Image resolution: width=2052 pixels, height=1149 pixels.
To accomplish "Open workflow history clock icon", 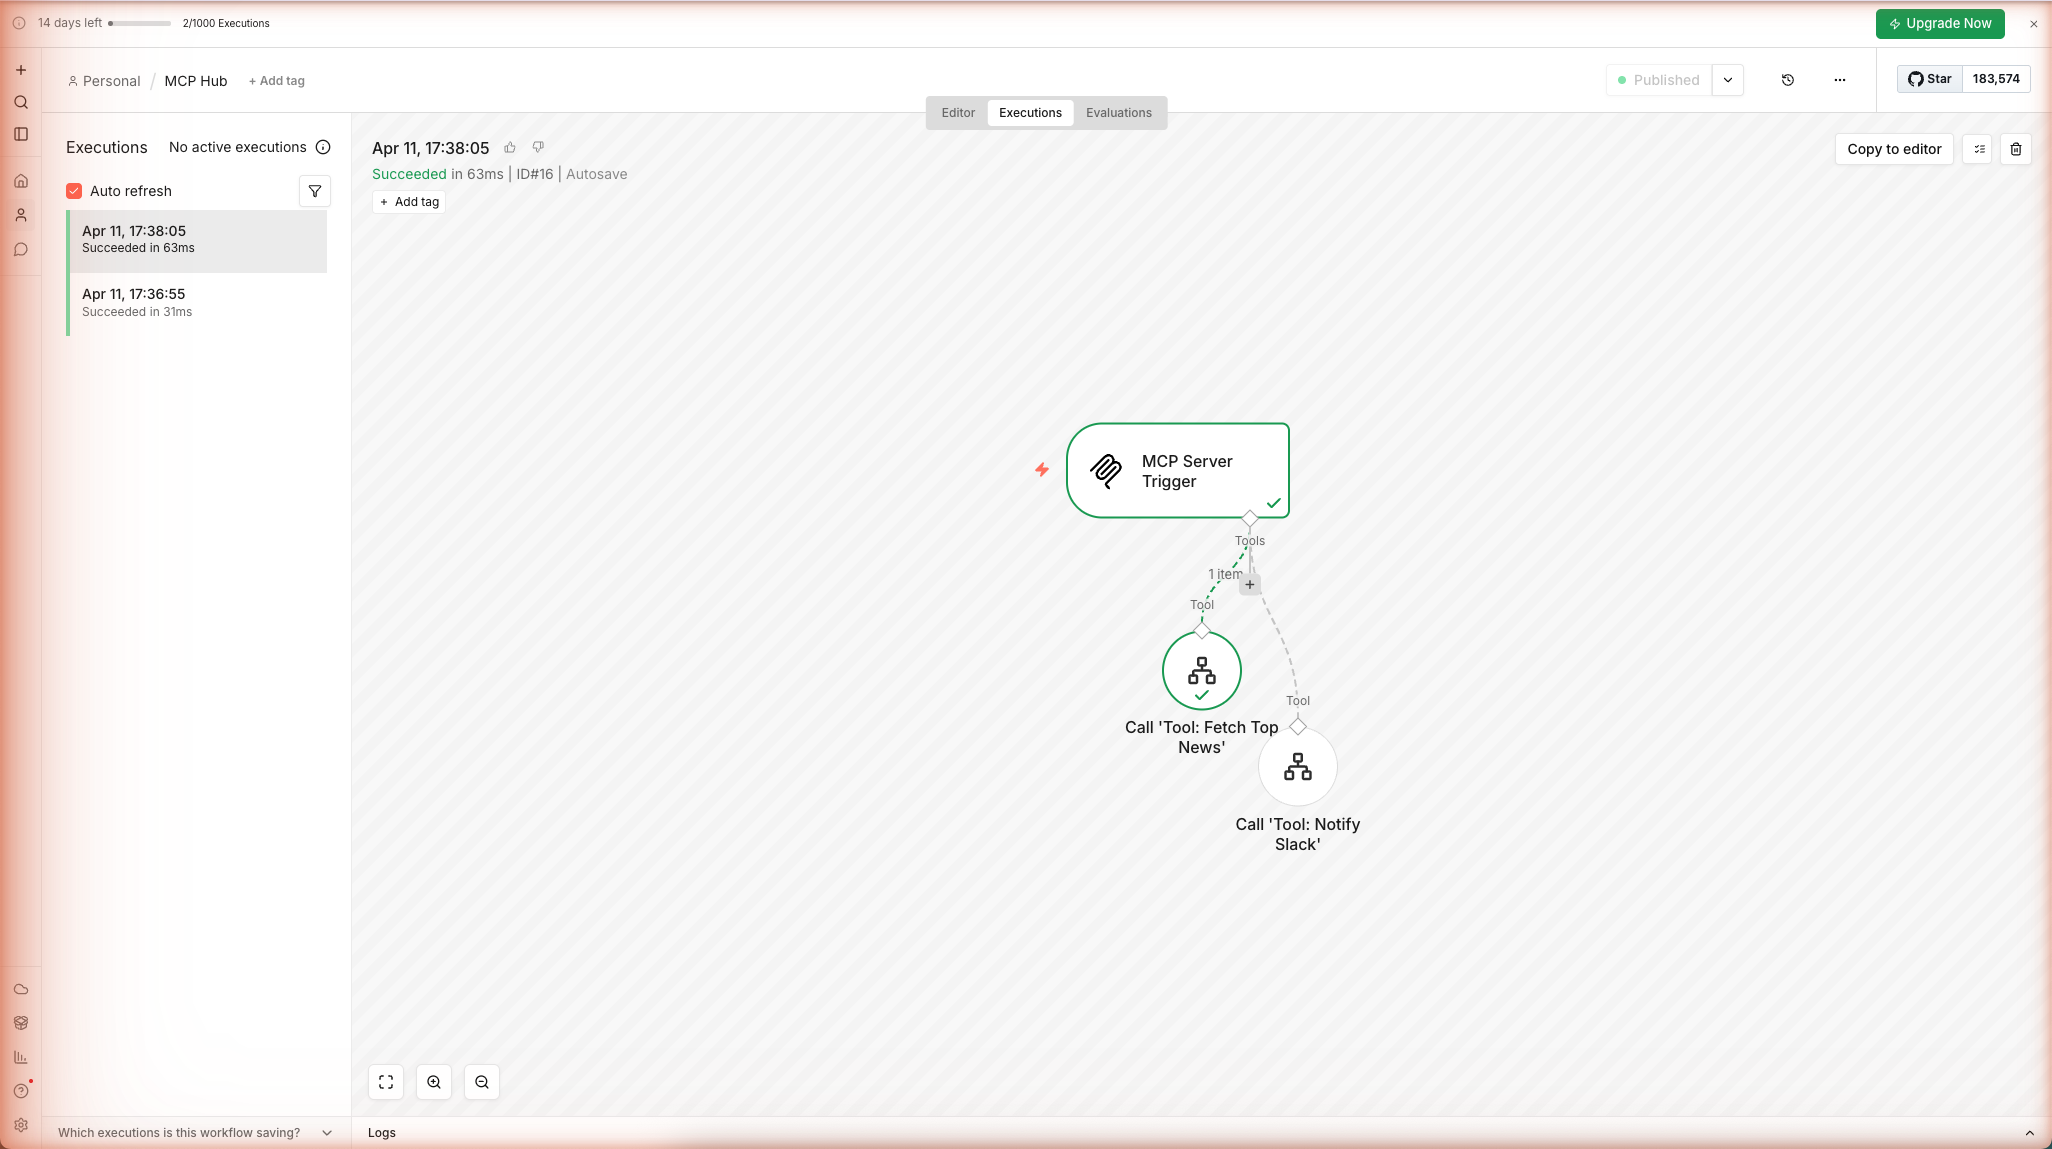I will tap(1788, 80).
